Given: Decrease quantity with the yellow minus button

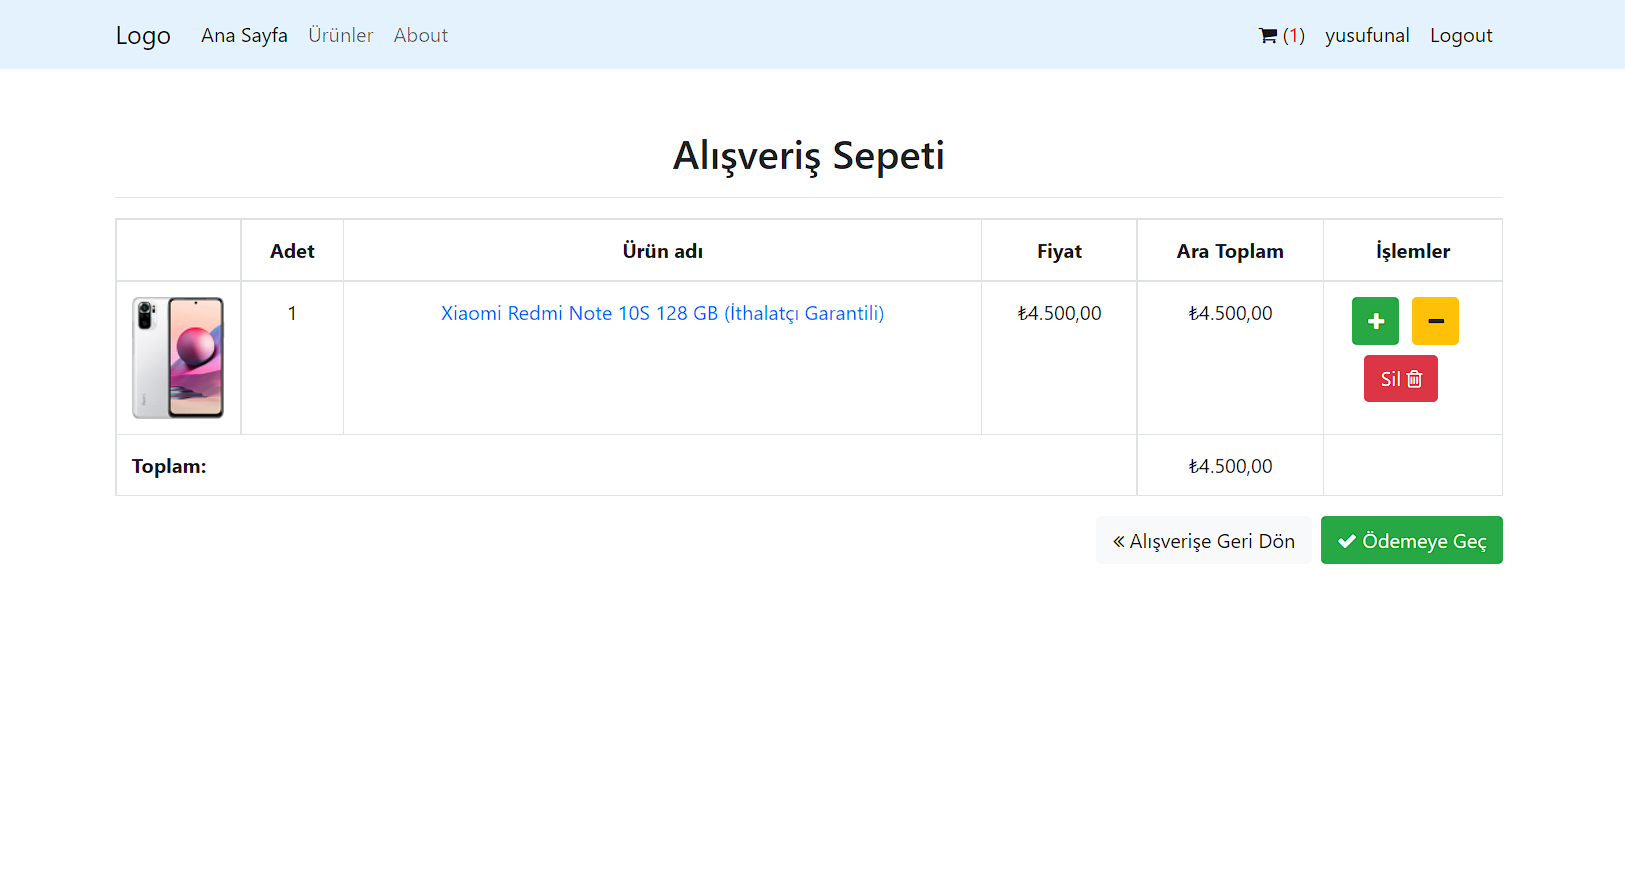Looking at the screenshot, I should (x=1435, y=321).
